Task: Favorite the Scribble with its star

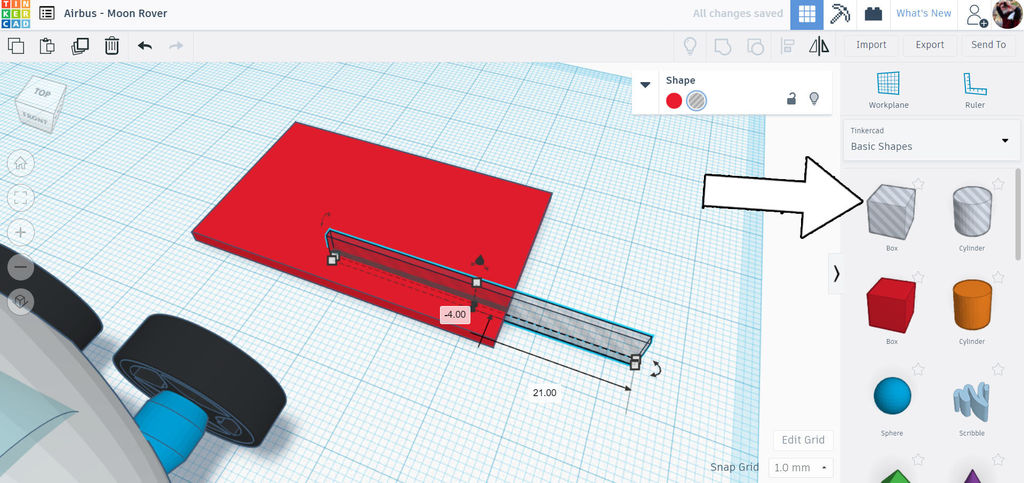Action: [997, 369]
